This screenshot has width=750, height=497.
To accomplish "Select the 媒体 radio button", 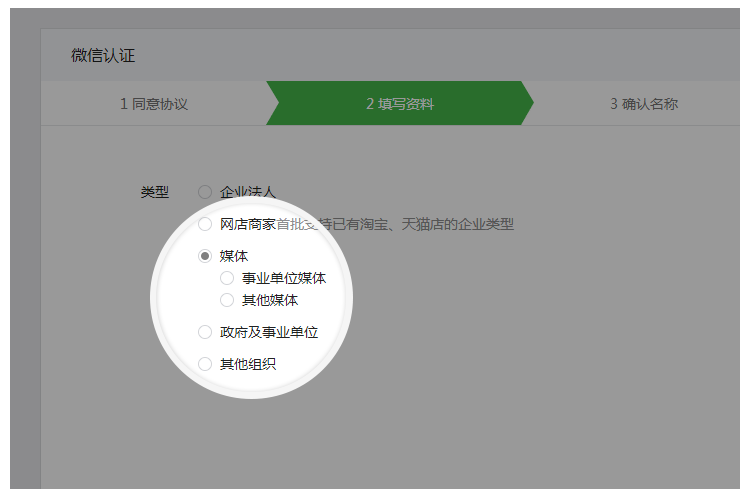I will (205, 256).
